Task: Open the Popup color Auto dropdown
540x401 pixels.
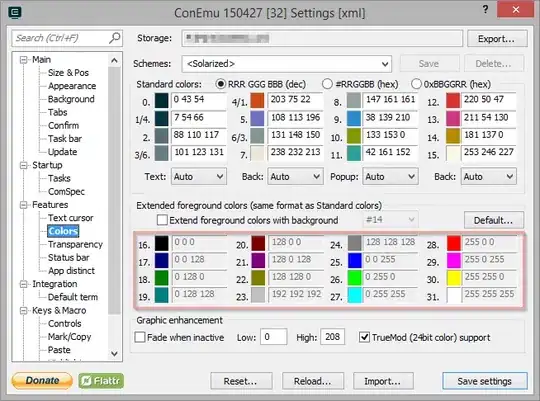Action: coord(390,177)
